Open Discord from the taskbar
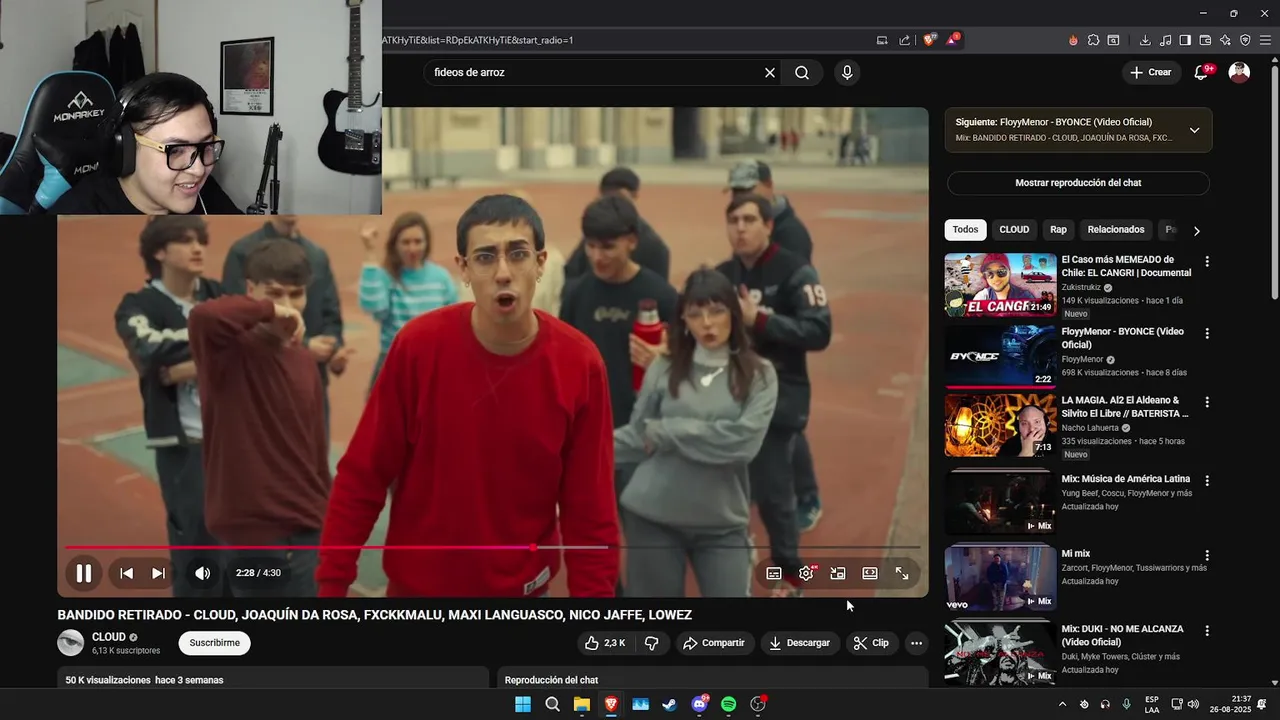The height and width of the screenshot is (720, 1280). click(700, 704)
